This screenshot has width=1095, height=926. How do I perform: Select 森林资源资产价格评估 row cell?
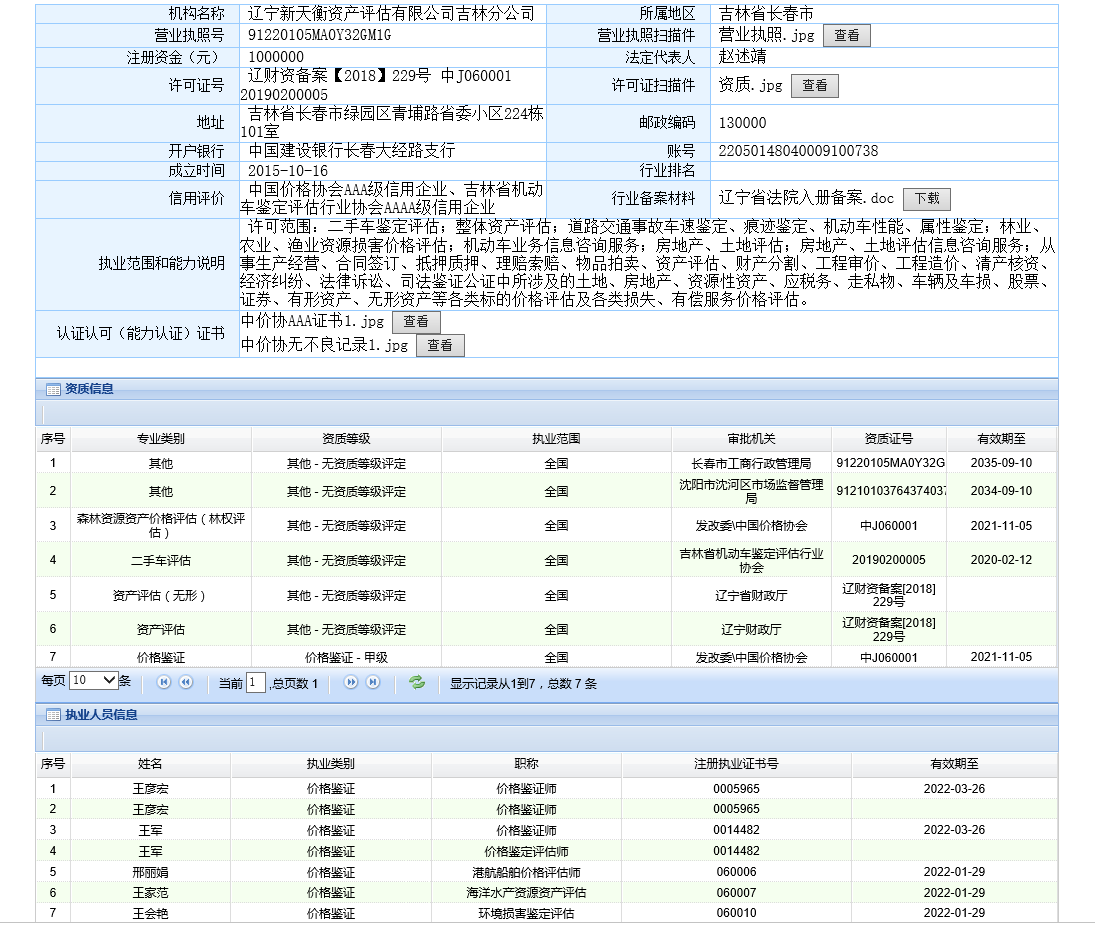(161, 525)
